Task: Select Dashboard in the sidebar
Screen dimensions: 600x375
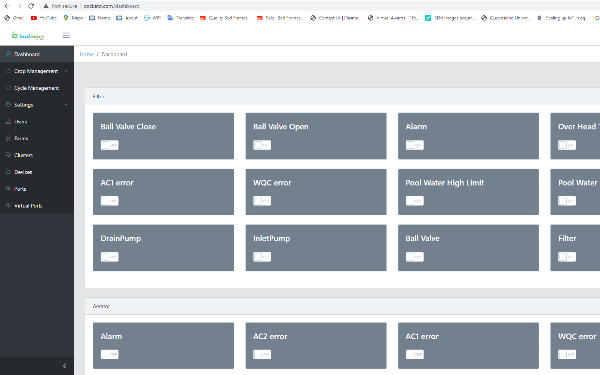Action: click(x=37, y=54)
